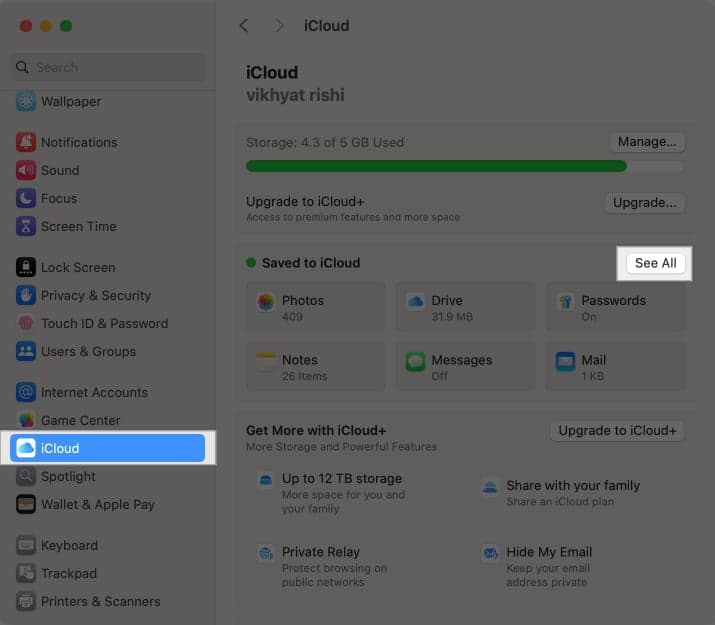Click the Sound speaker icon

[26, 170]
